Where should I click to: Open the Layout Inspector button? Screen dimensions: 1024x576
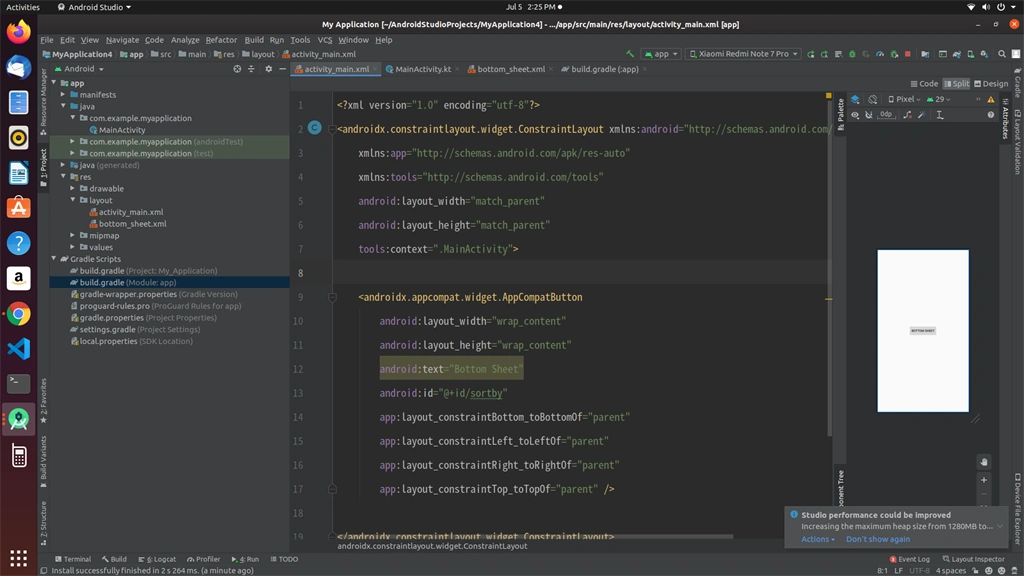coord(974,559)
